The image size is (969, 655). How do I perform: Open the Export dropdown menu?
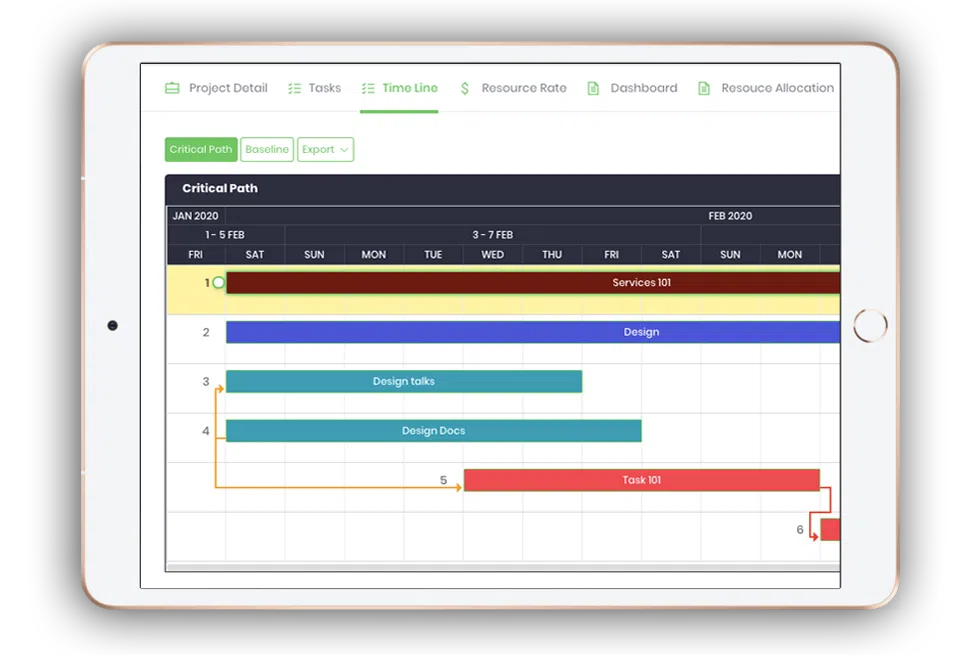[325, 150]
